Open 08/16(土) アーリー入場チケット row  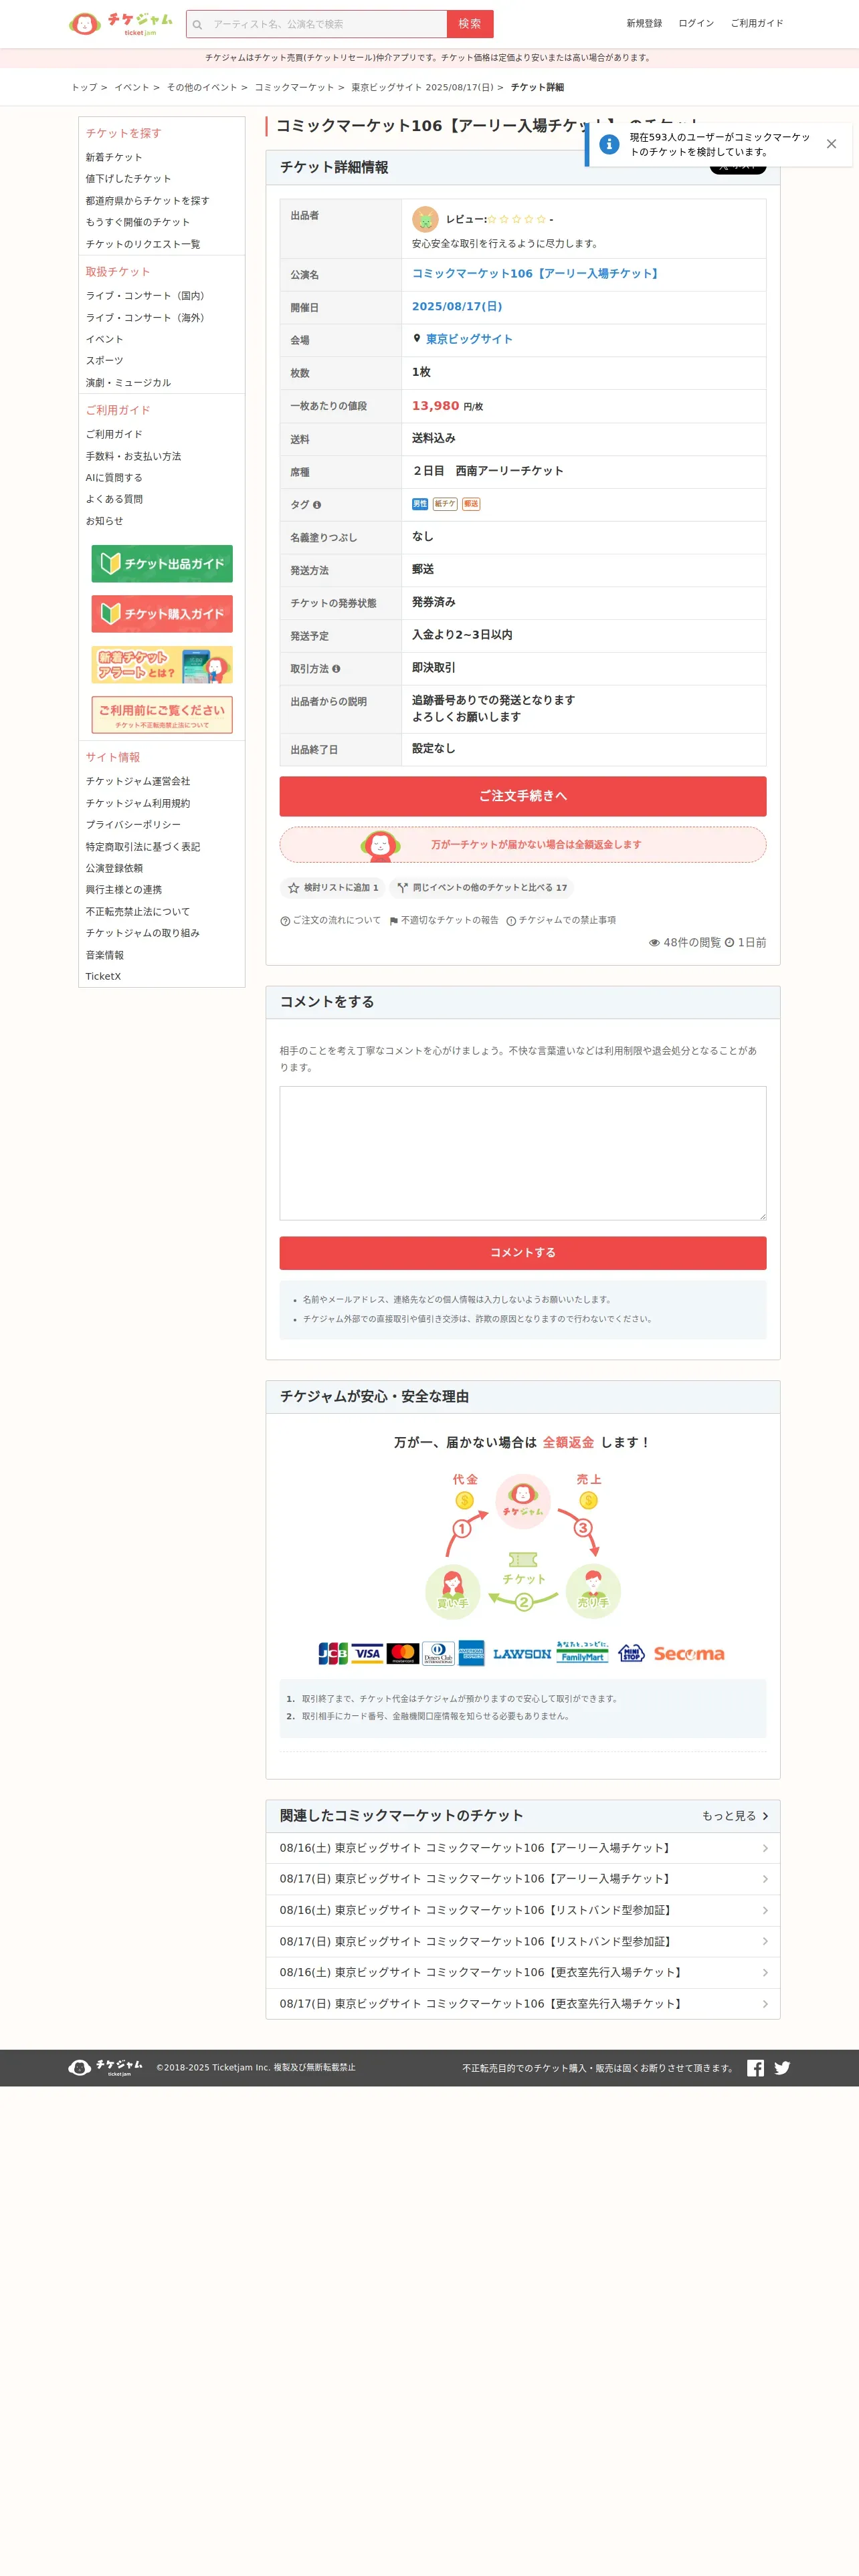coord(523,1849)
